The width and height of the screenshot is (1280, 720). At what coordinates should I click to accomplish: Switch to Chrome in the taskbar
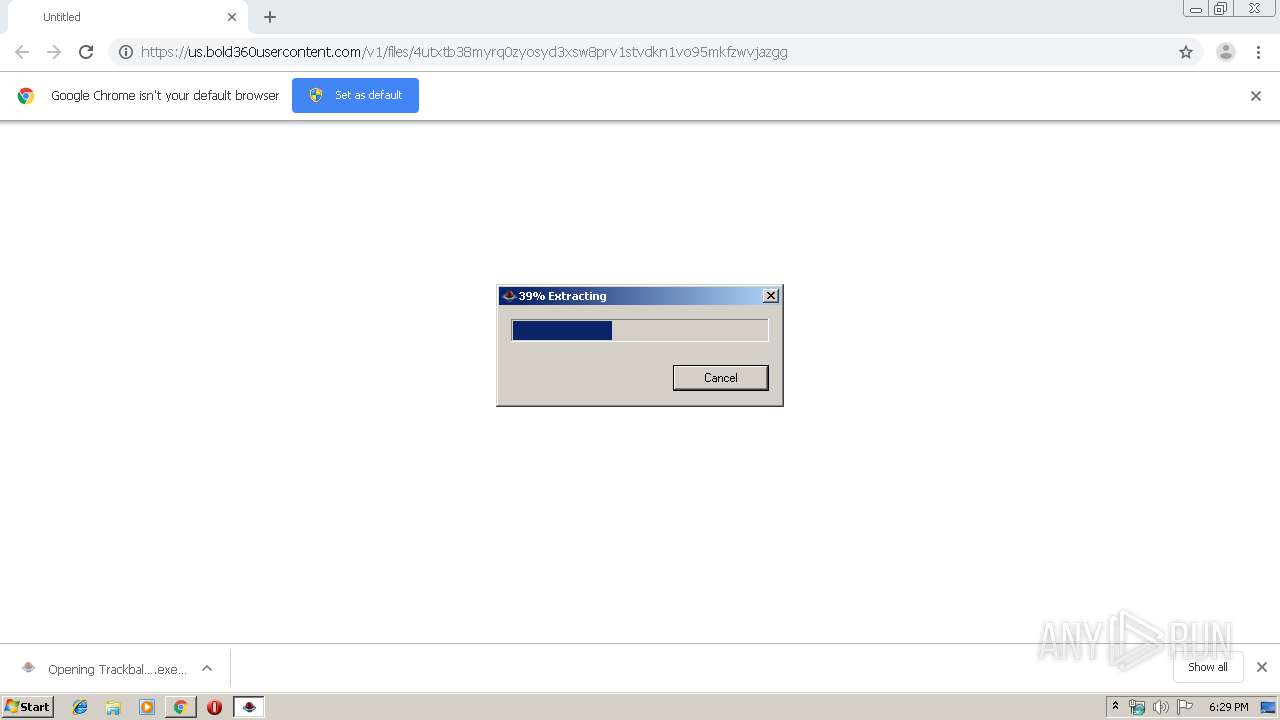(180, 707)
